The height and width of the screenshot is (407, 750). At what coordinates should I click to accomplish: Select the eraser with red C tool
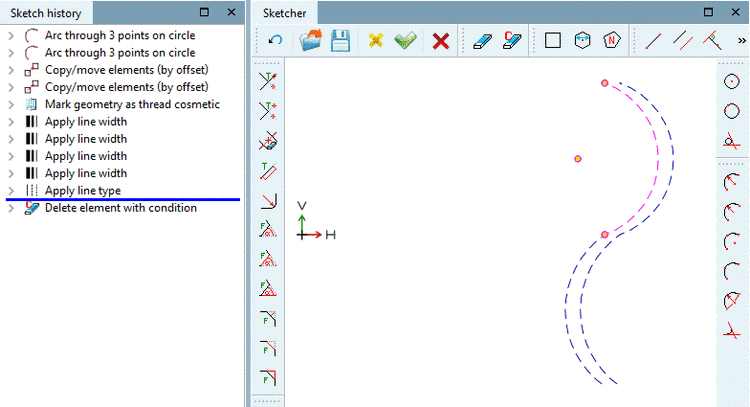[512, 40]
